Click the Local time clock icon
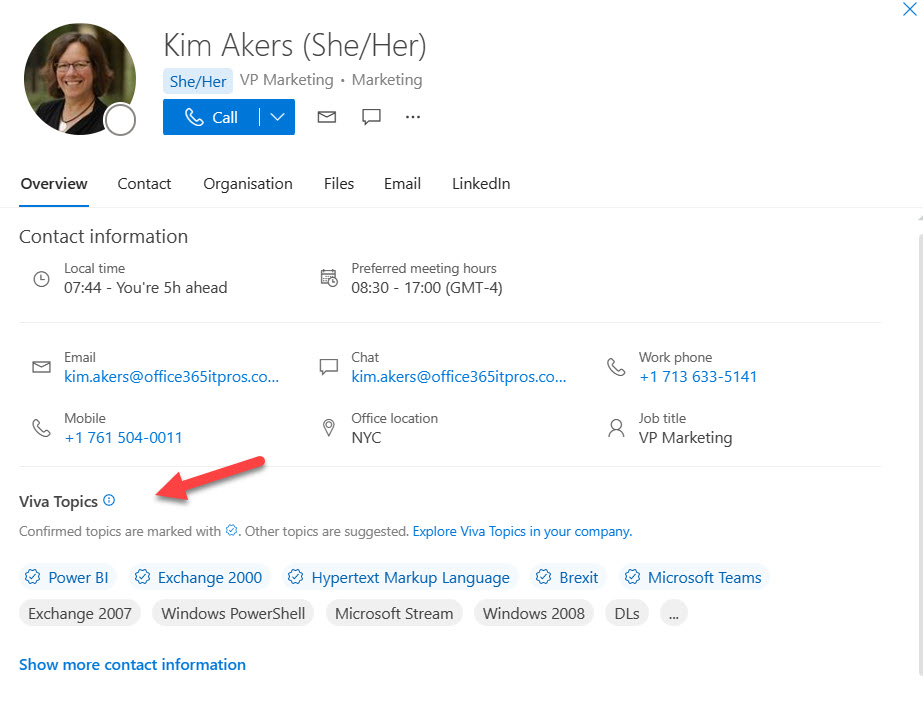The height and width of the screenshot is (725, 923). coord(41,279)
